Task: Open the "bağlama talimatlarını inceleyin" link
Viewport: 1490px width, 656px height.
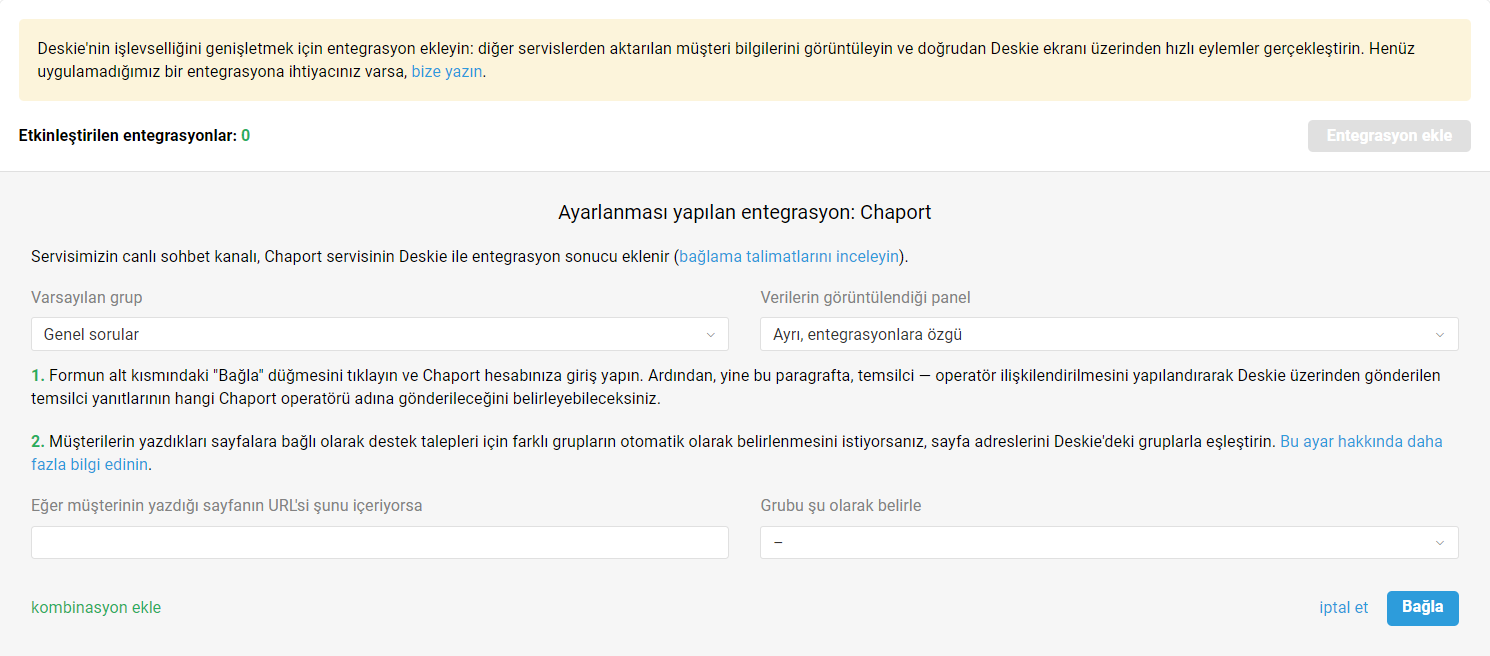Action: [789, 256]
